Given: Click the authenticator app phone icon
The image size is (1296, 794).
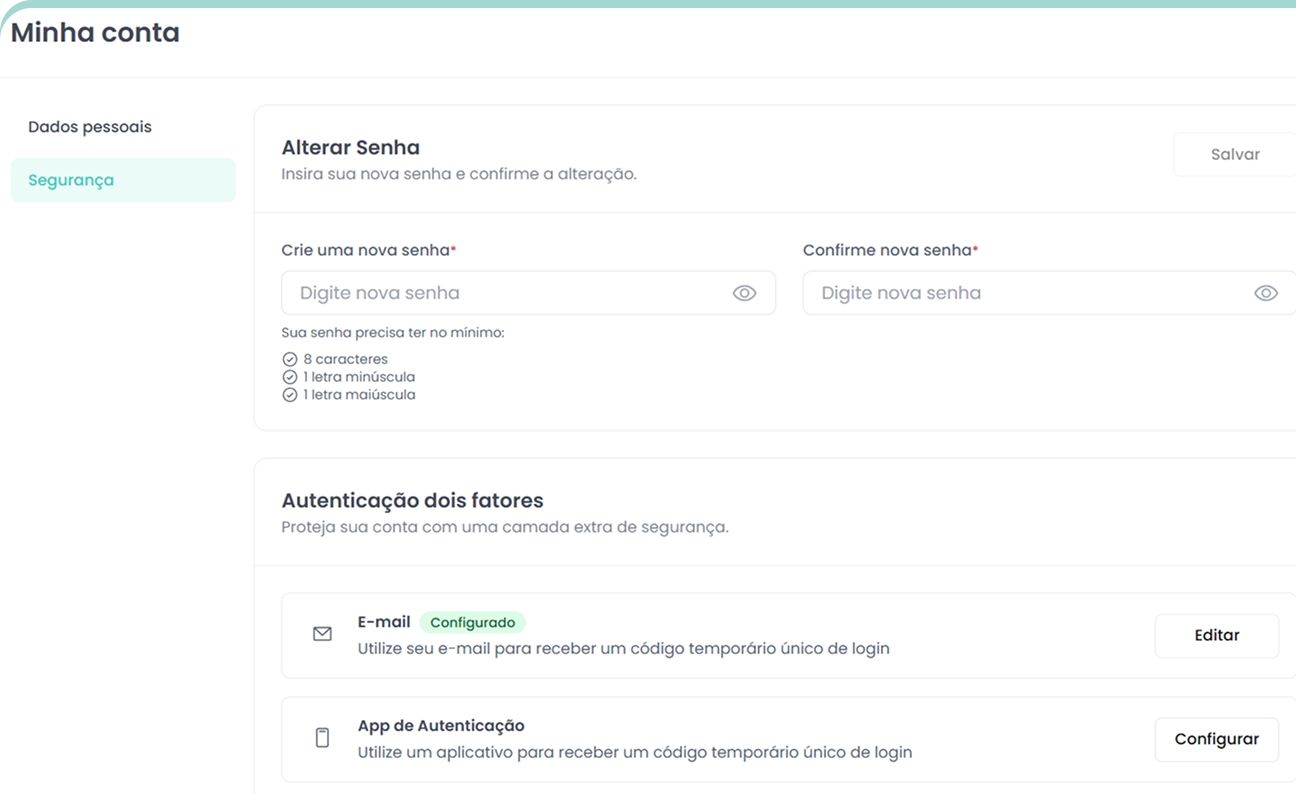Looking at the screenshot, I should point(322,738).
